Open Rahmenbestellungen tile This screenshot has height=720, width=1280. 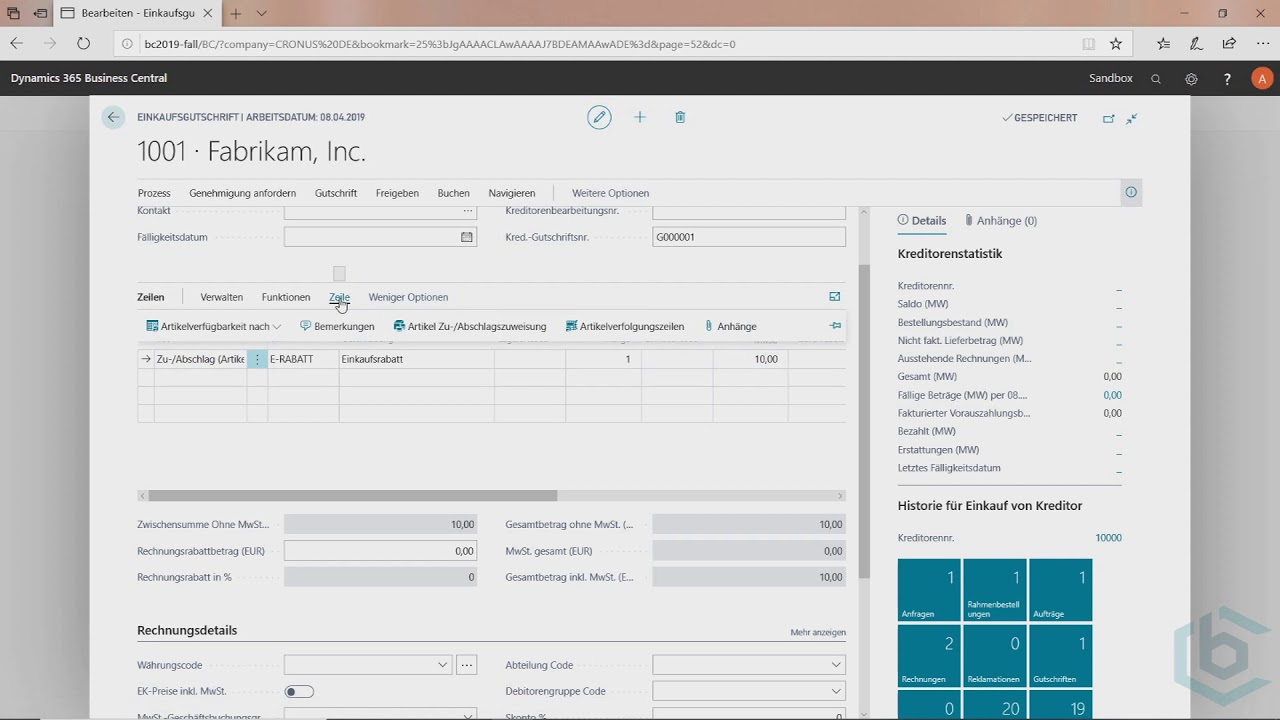(x=995, y=590)
